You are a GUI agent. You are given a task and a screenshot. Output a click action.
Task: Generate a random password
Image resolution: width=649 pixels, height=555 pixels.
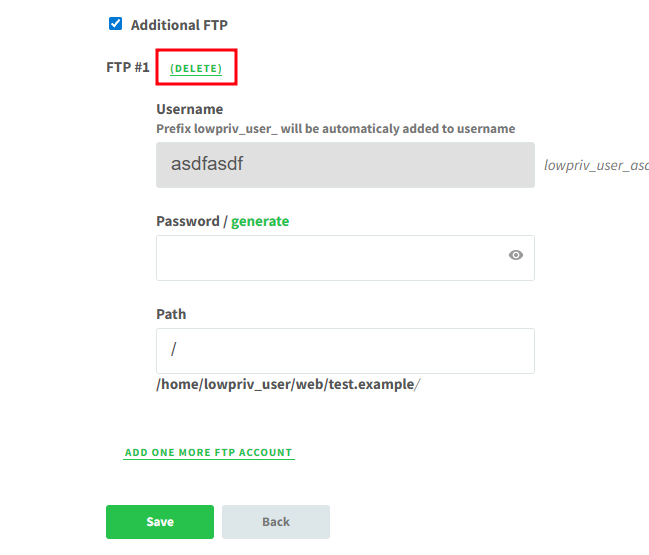(x=260, y=221)
